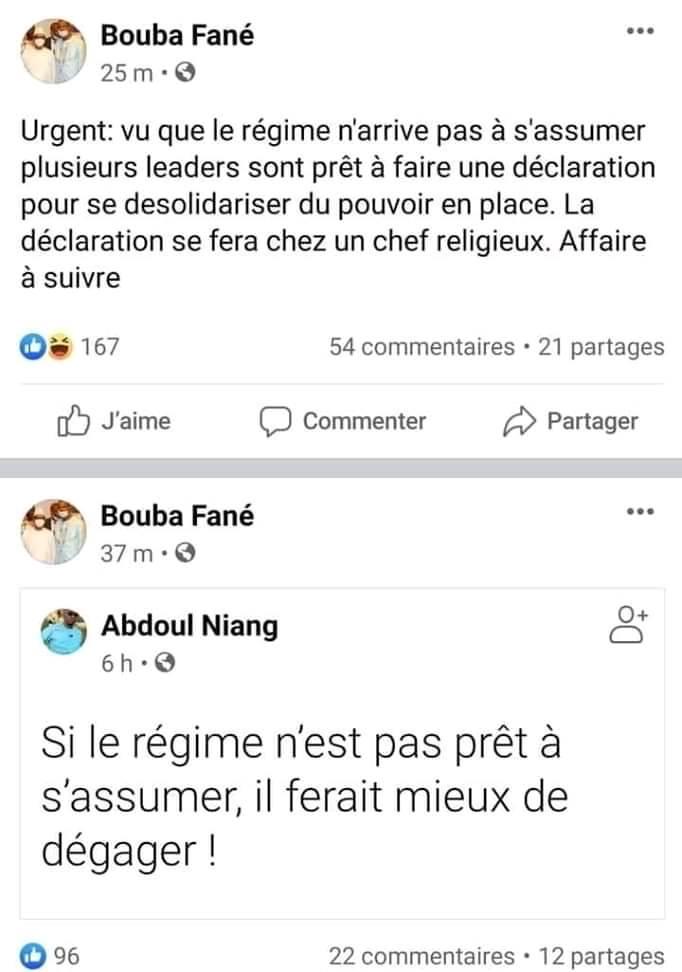Click the globe privacy icon next to 37 m

coord(184,552)
